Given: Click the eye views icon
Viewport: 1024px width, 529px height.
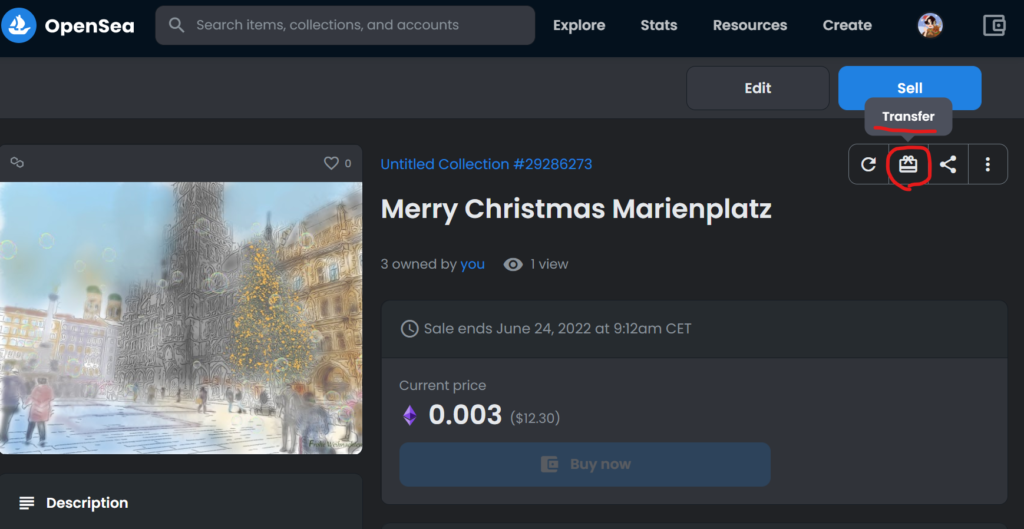Looking at the screenshot, I should click(513, 264).
